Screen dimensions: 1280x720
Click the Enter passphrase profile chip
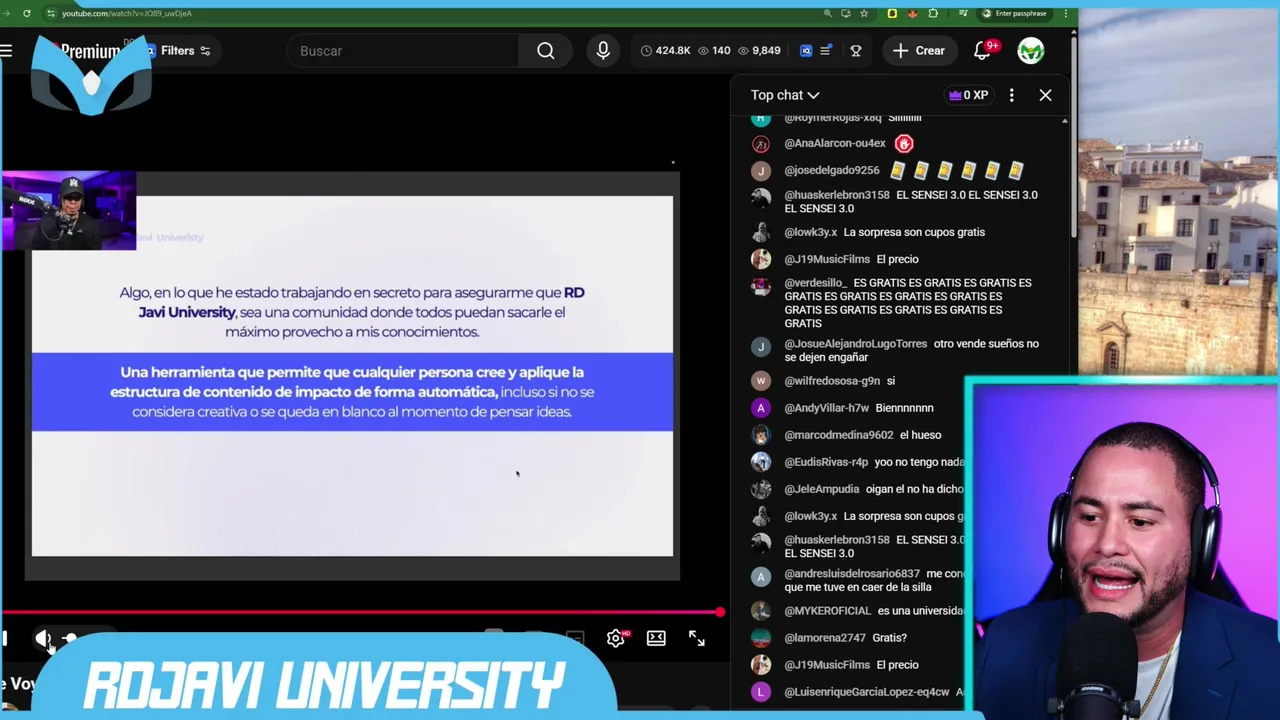[1014, 13]
